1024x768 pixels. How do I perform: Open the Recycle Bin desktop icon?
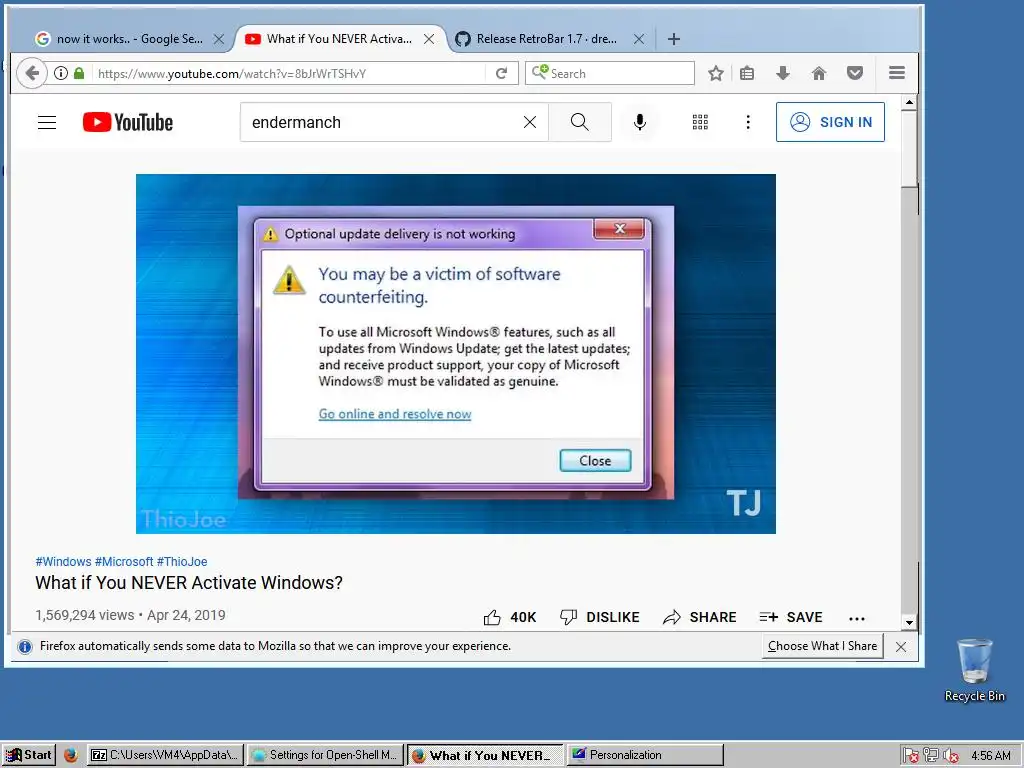pyautogui.click(x=974, y=670)
